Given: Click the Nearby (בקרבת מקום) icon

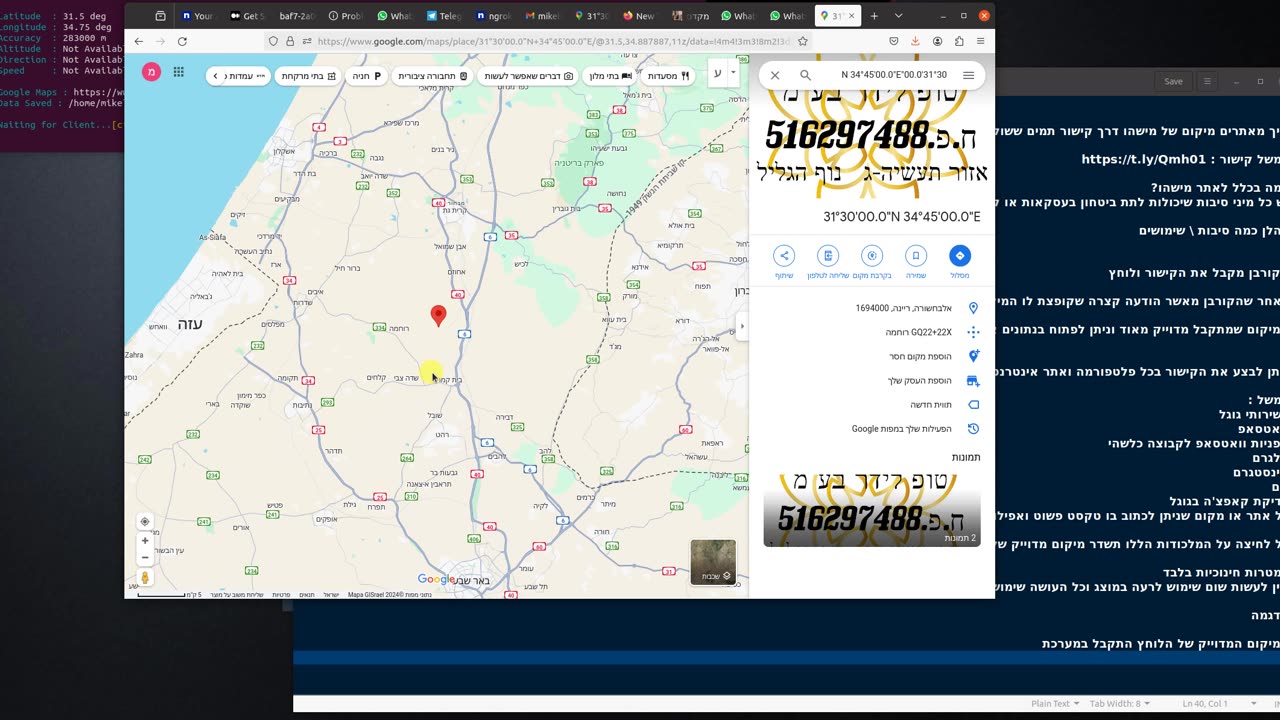Looking at the screenshot, I should pyautogui.click(x=872, y=255).
